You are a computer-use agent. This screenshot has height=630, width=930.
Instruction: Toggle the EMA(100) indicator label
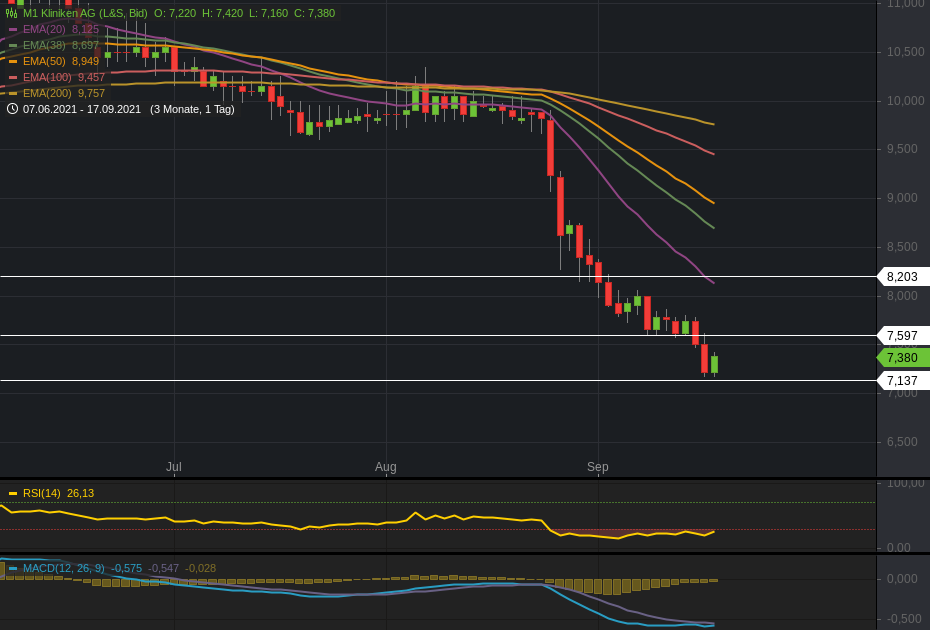(x=47, y=77)
